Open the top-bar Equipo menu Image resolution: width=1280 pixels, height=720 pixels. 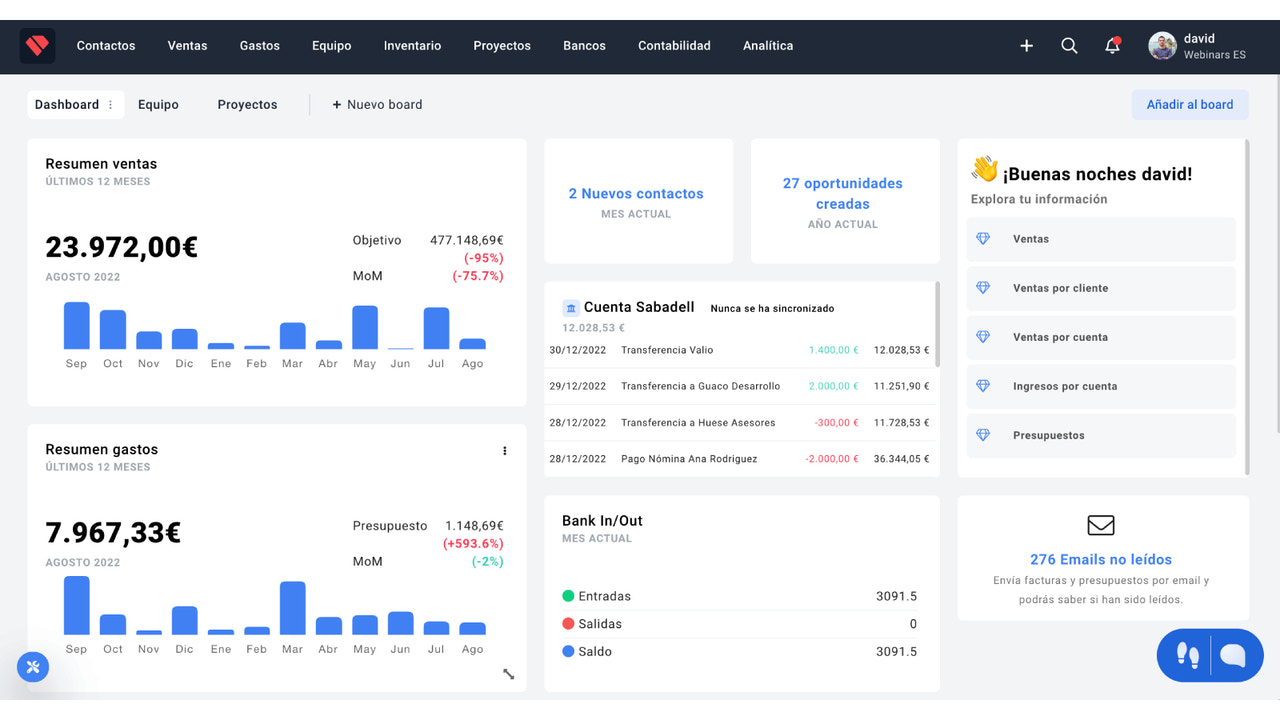[332, 46]
